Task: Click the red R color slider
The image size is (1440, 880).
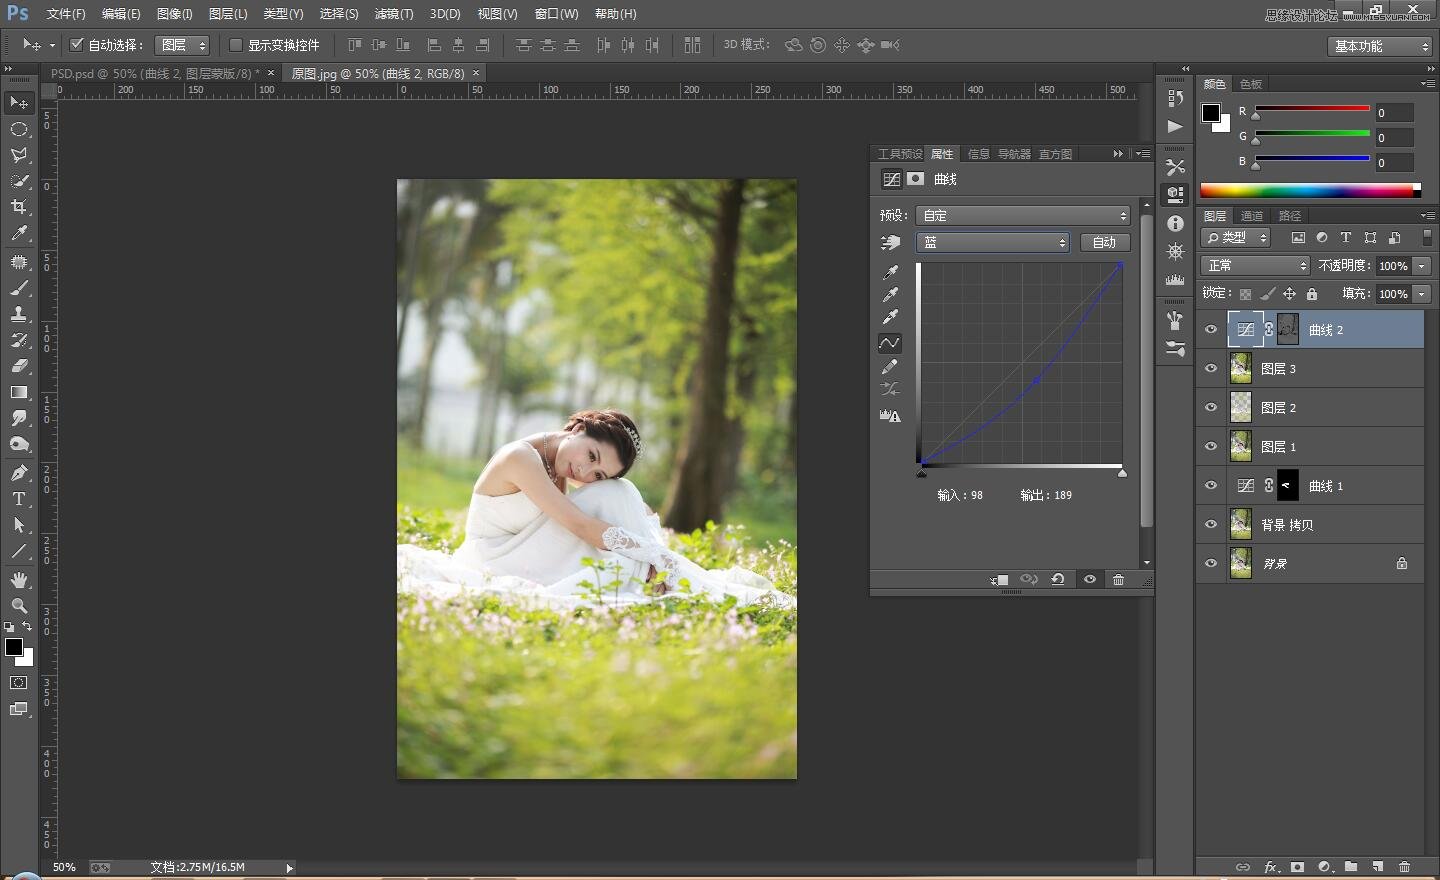Action: (x=1311, y=109)
